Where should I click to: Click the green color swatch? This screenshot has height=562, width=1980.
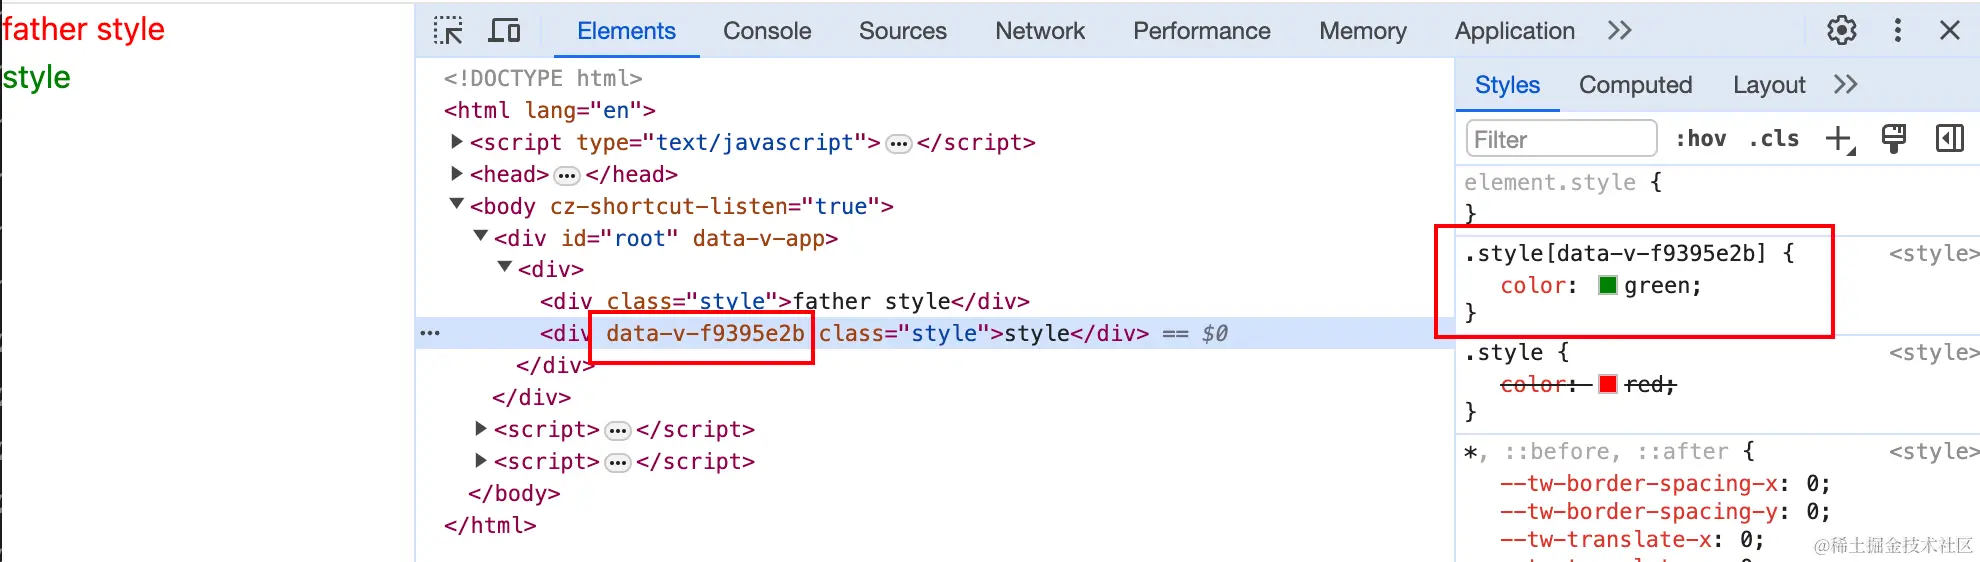(1608, 285)
